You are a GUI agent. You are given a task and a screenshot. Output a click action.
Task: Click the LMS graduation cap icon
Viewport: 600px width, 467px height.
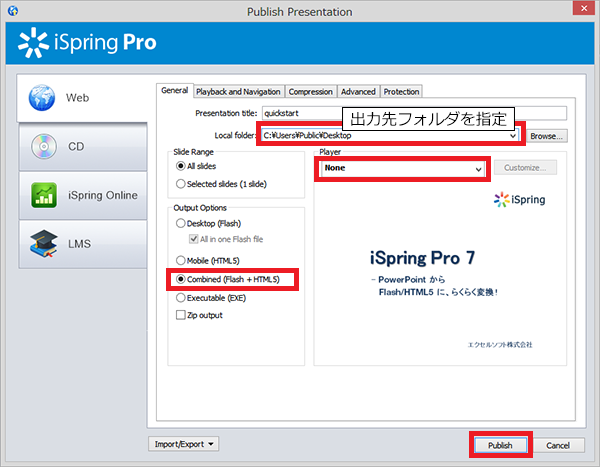[44, 244]
